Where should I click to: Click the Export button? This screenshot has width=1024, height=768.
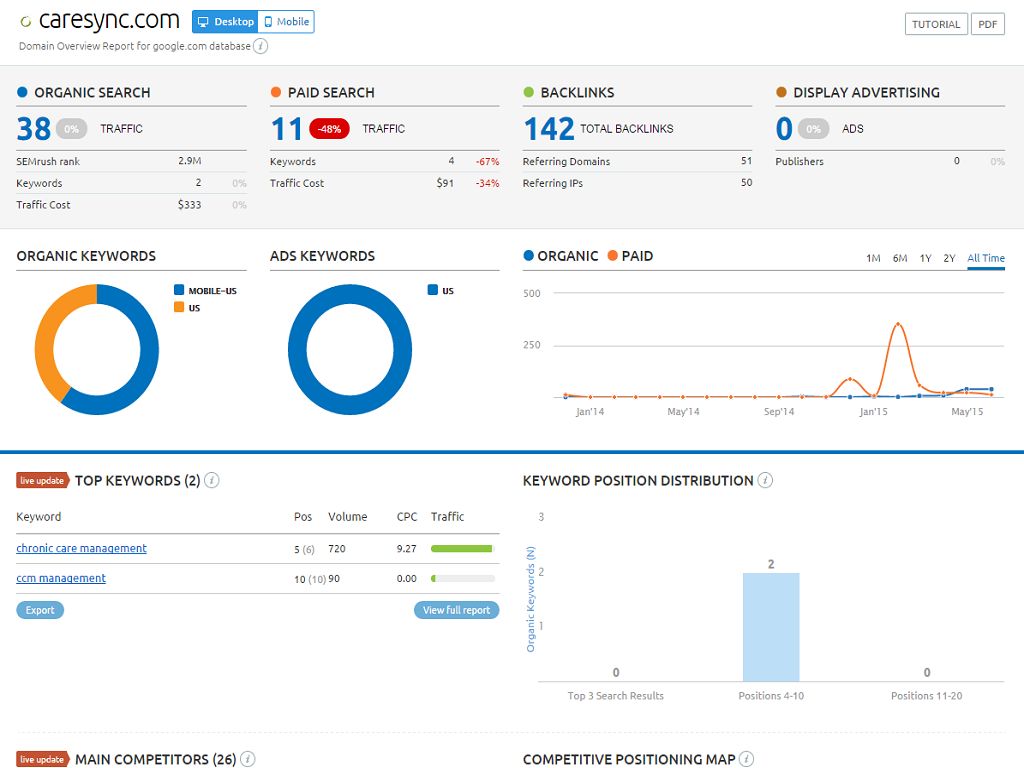[x=40, y=610]
